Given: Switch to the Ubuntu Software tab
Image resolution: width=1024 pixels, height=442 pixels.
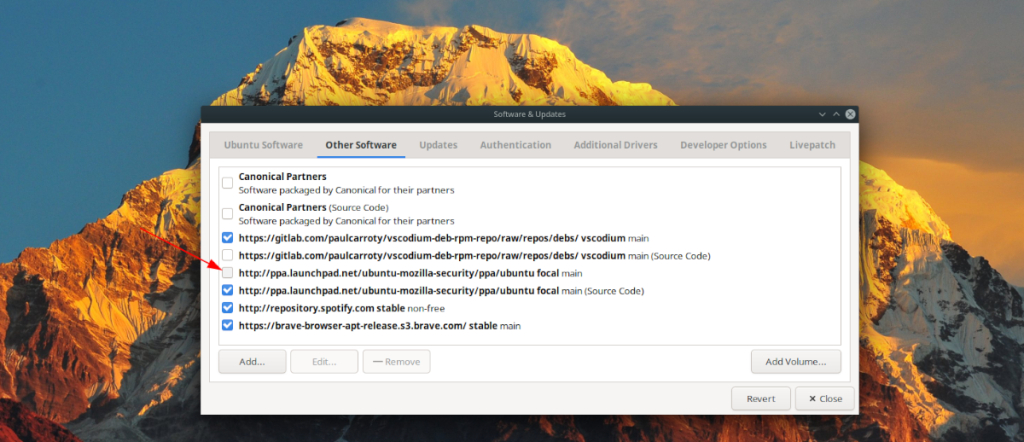Looking at the screenshot, I should pos(263,145).
